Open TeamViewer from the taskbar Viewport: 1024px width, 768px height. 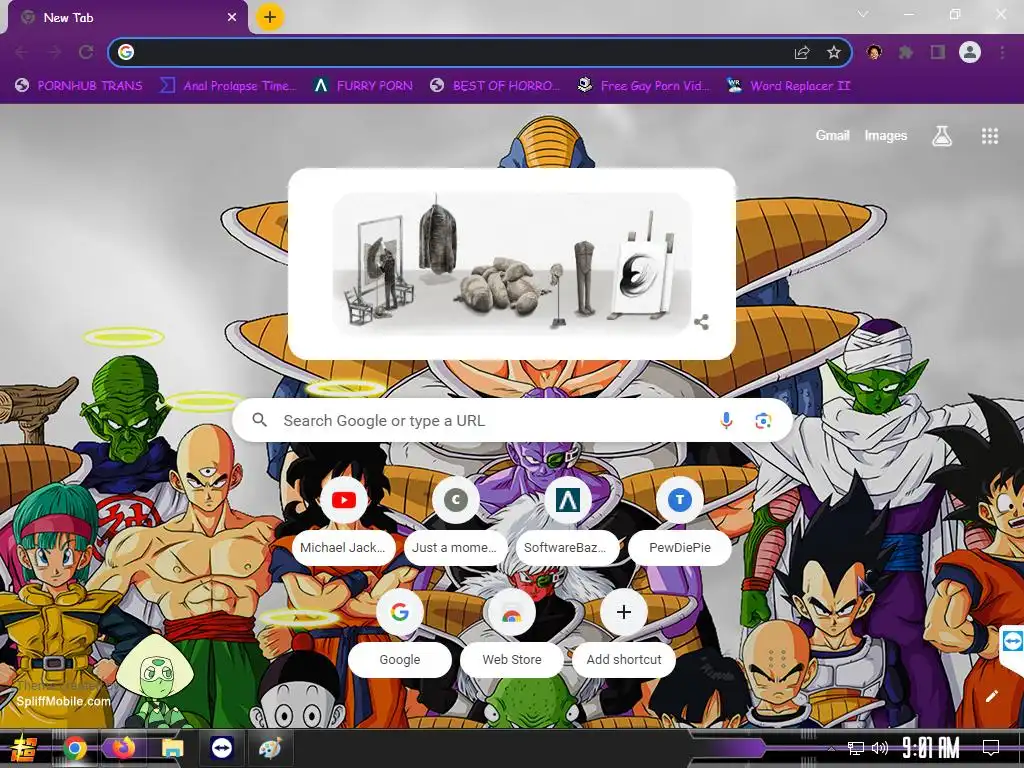(x=221, y=748)
